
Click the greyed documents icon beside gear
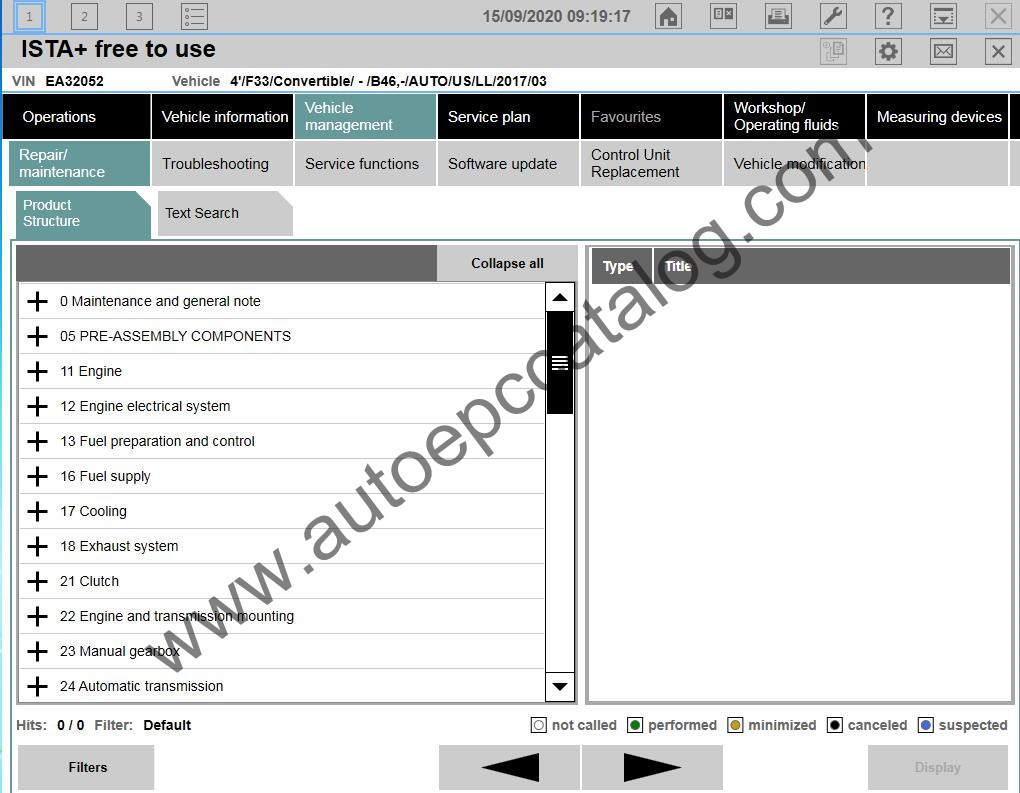[x=833, y=51]
